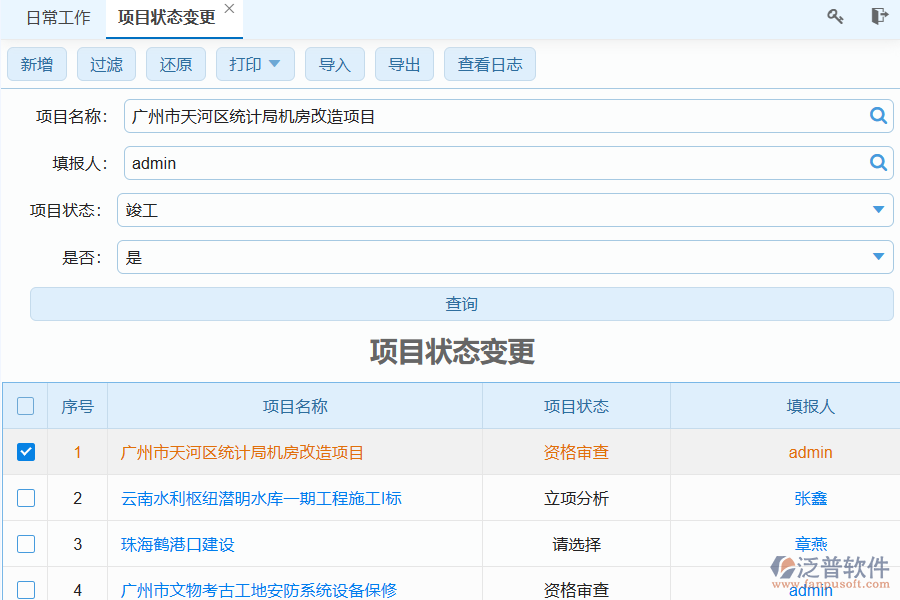
Task: Click search icon in 填报人 field
Action: tap(878, 162)
